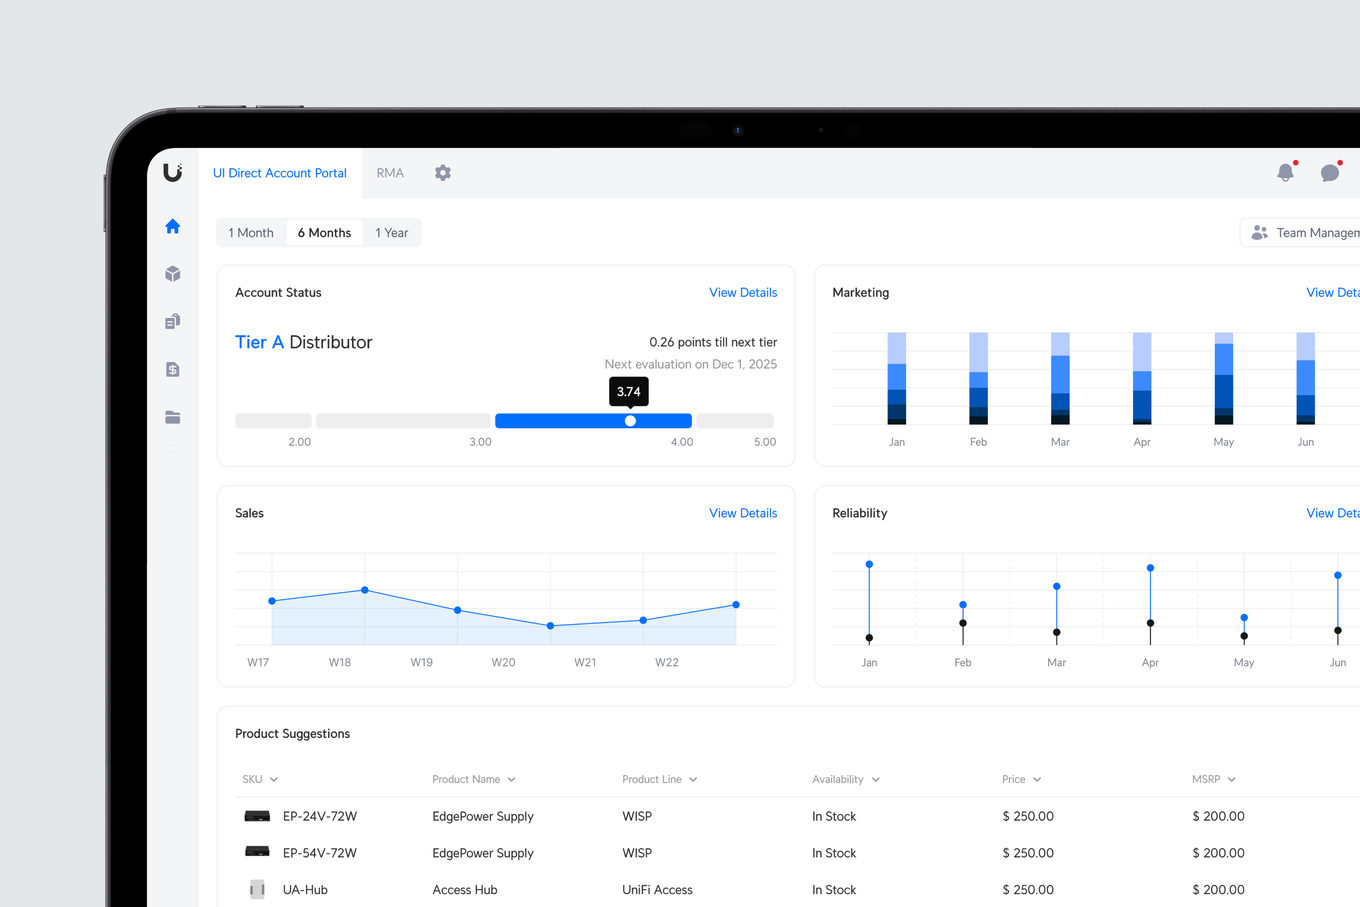Open settings gear icon in top bar
The image size is (1360, 907).
[x=443, y=173]
